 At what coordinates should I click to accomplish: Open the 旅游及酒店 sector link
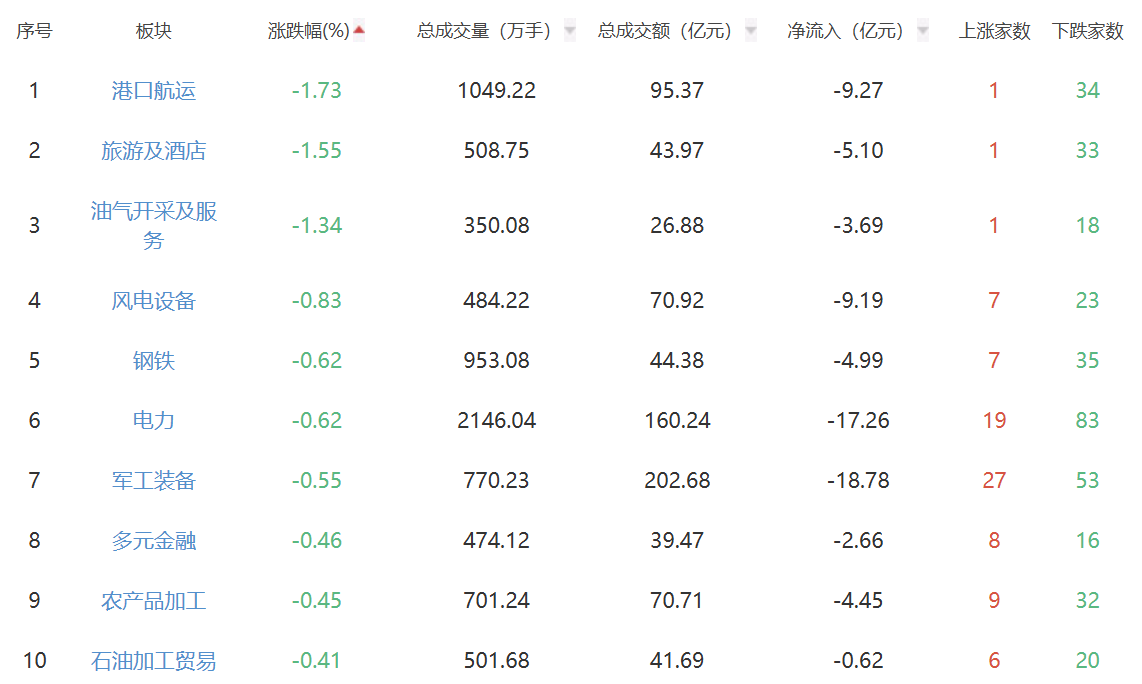[x=154, y=150]
